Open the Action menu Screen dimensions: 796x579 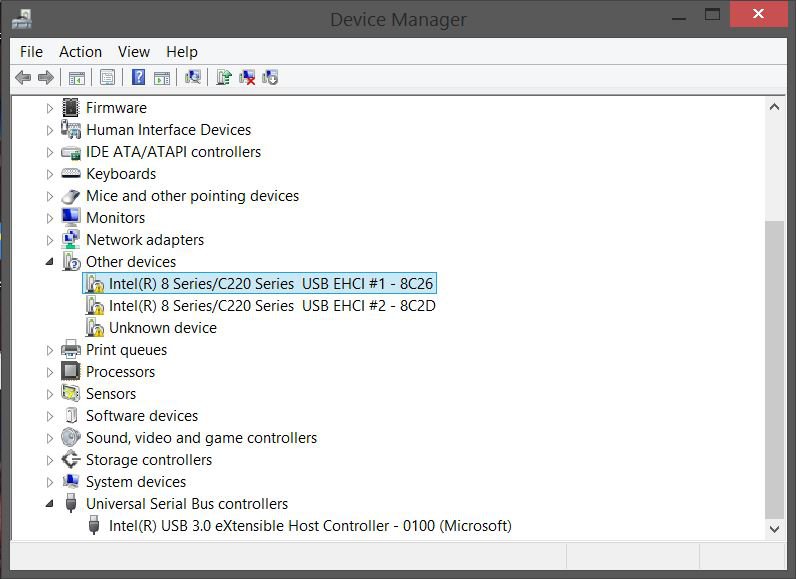(80, 52)
